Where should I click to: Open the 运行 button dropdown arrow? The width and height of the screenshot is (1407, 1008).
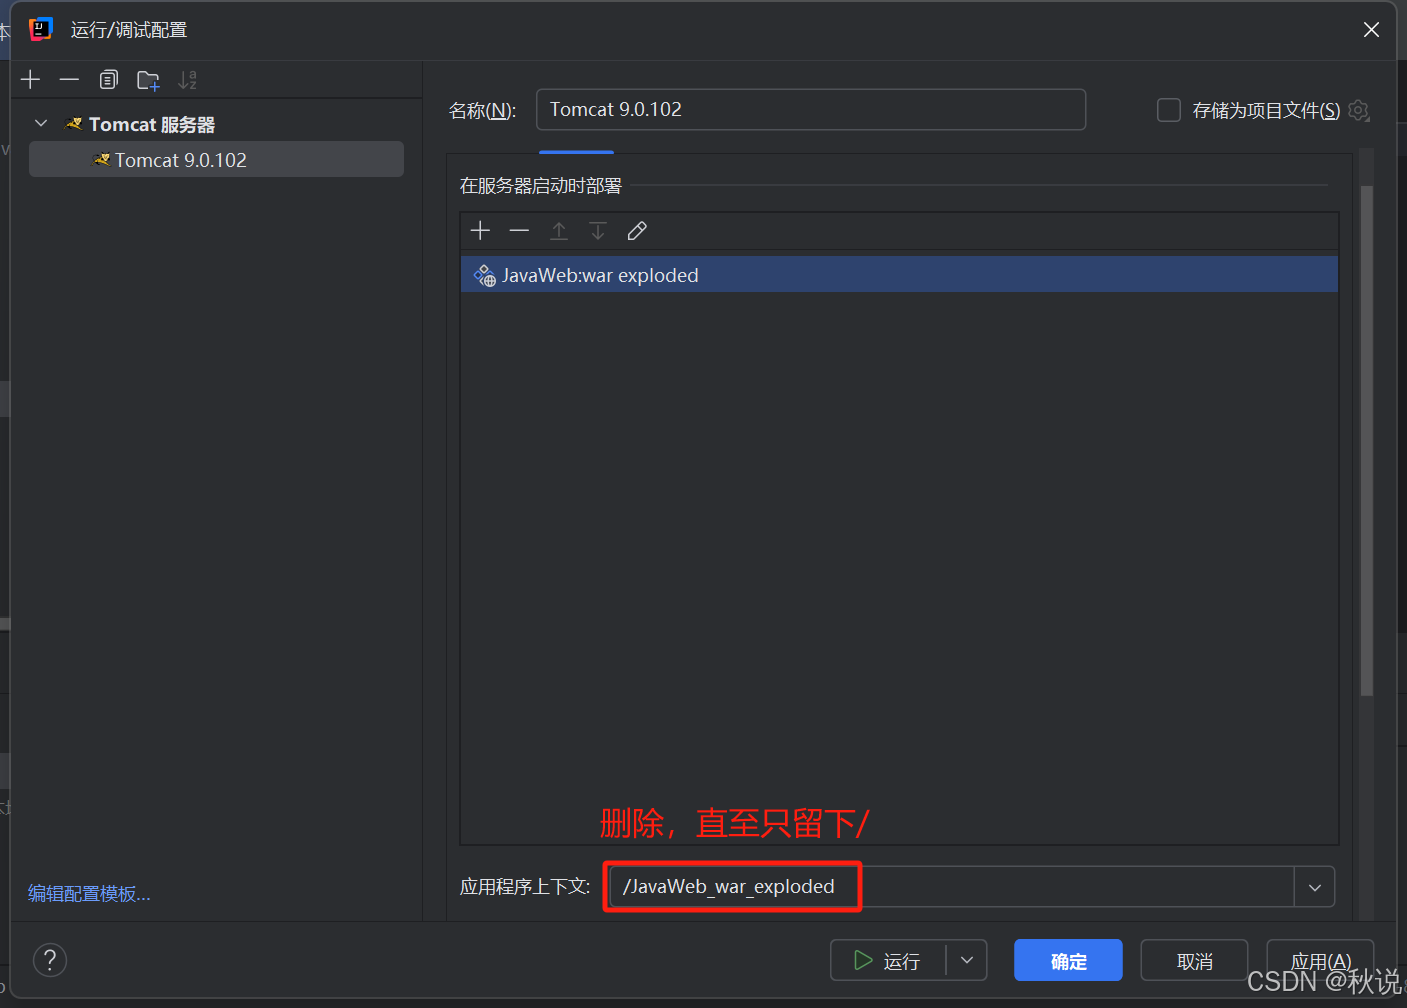pos(967,961)
